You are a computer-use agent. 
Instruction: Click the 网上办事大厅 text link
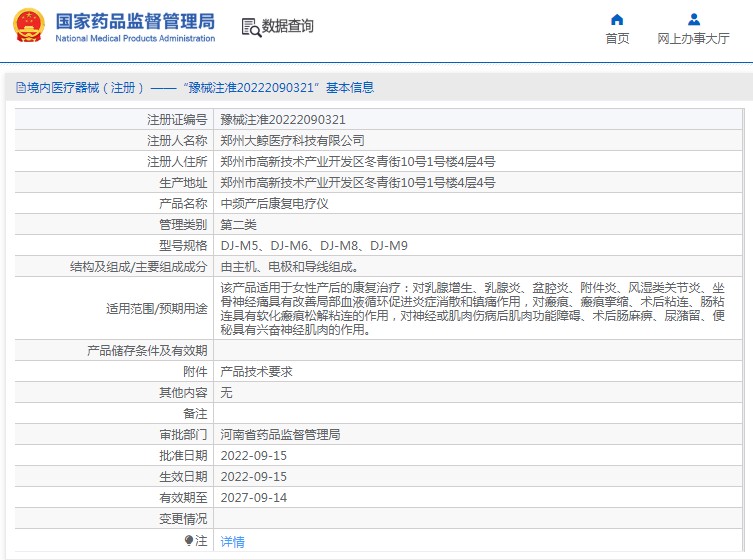pos(693,38)
